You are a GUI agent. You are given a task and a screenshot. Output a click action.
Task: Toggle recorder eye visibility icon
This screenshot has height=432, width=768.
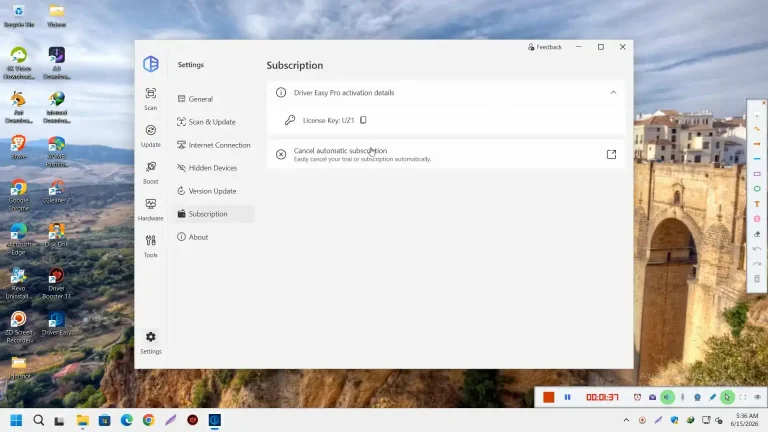pyautogui.click(x=757, y=397)
